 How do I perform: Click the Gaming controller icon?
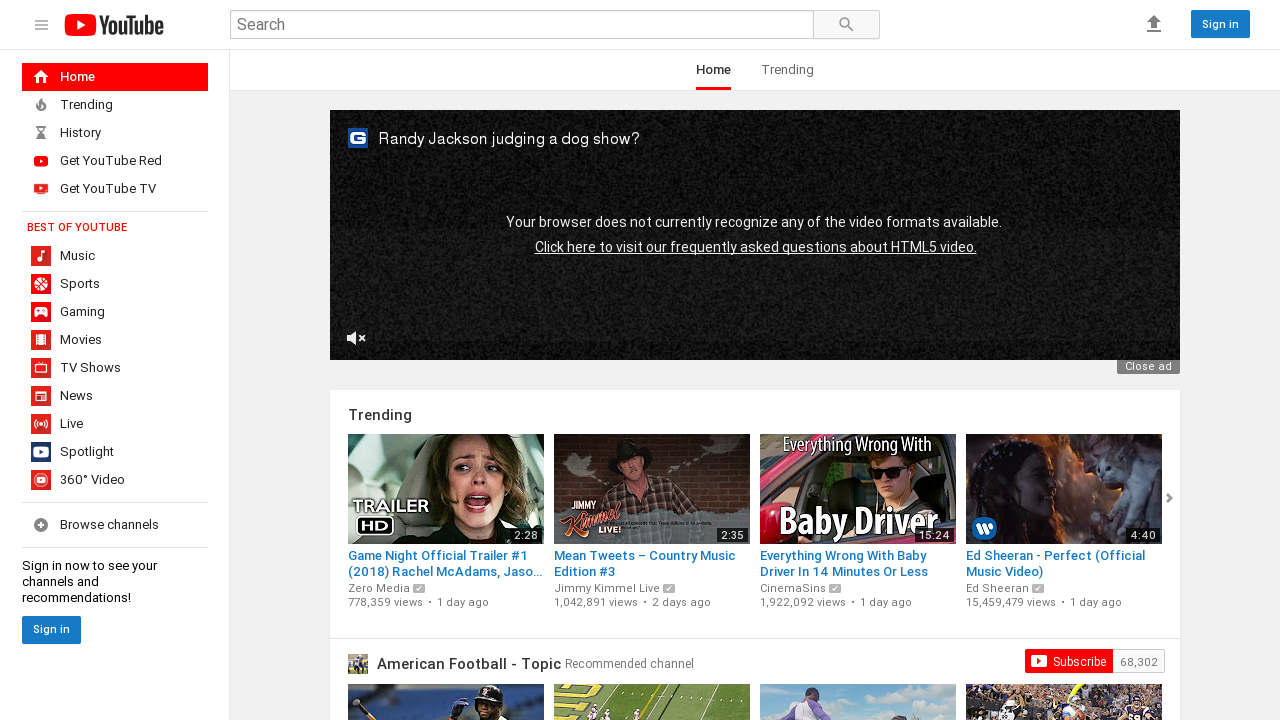(x=41, y=312)
